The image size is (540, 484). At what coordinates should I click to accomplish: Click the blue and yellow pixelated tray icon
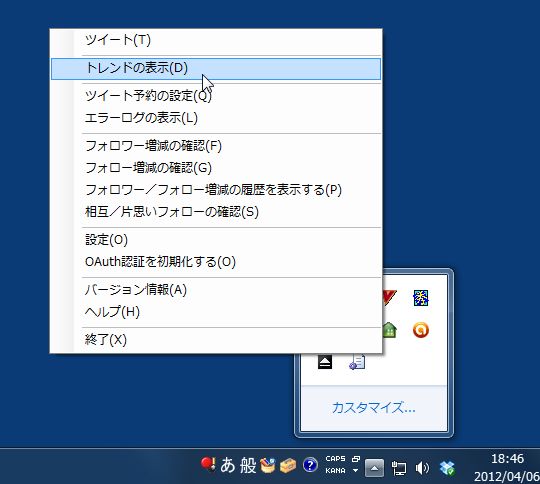(420, 298)
